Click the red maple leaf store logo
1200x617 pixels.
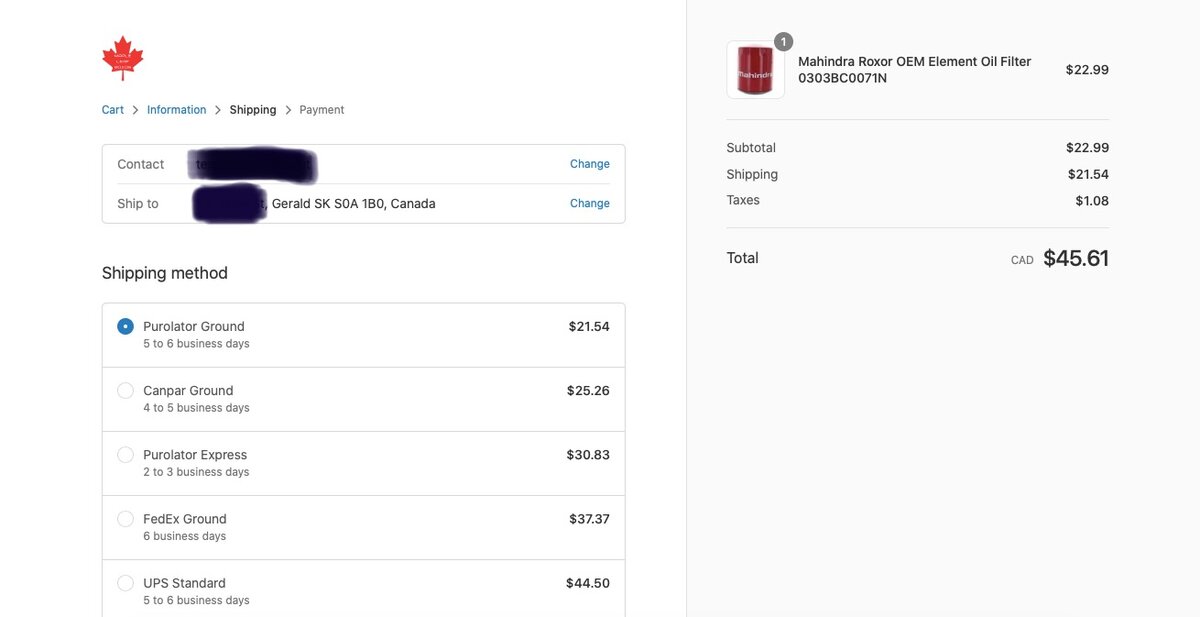(x=123, y=58)
